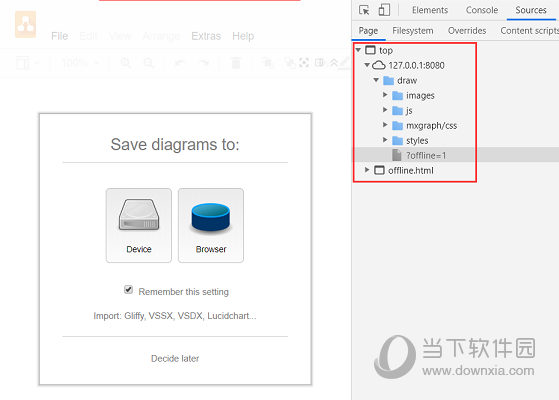
Task: Select the Device hard drive icon
Action: [139, 215]
